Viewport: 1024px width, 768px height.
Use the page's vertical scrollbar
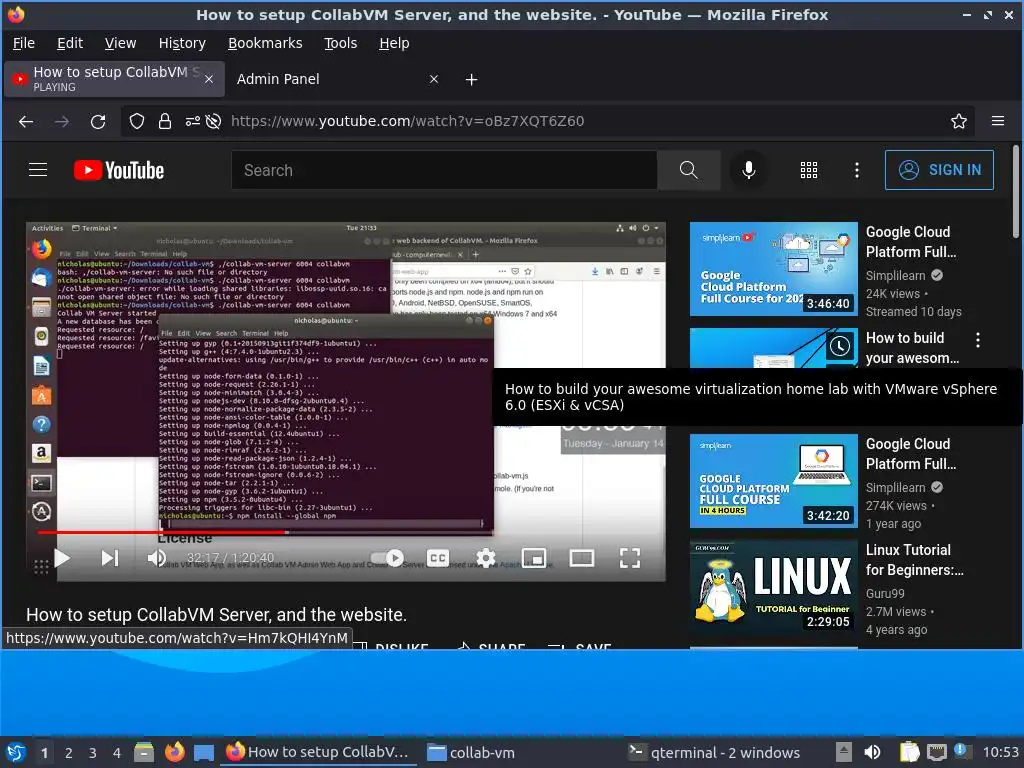[x=1016, y=191]
